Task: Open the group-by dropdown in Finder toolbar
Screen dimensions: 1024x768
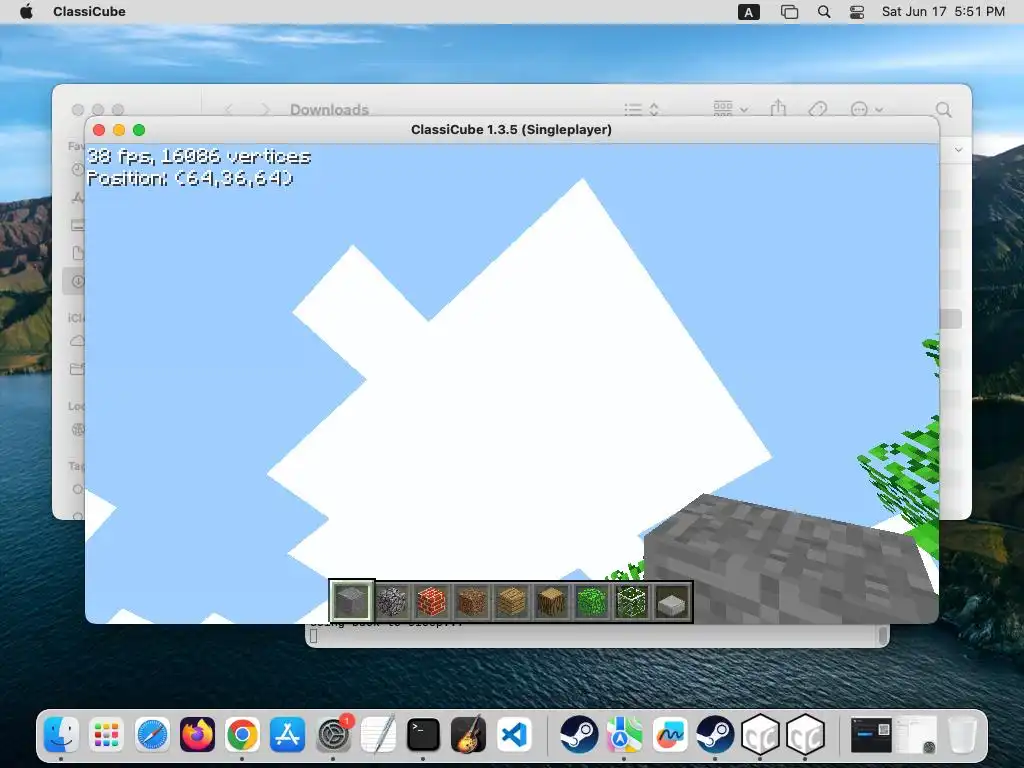Action: click(x=731, y=108)
